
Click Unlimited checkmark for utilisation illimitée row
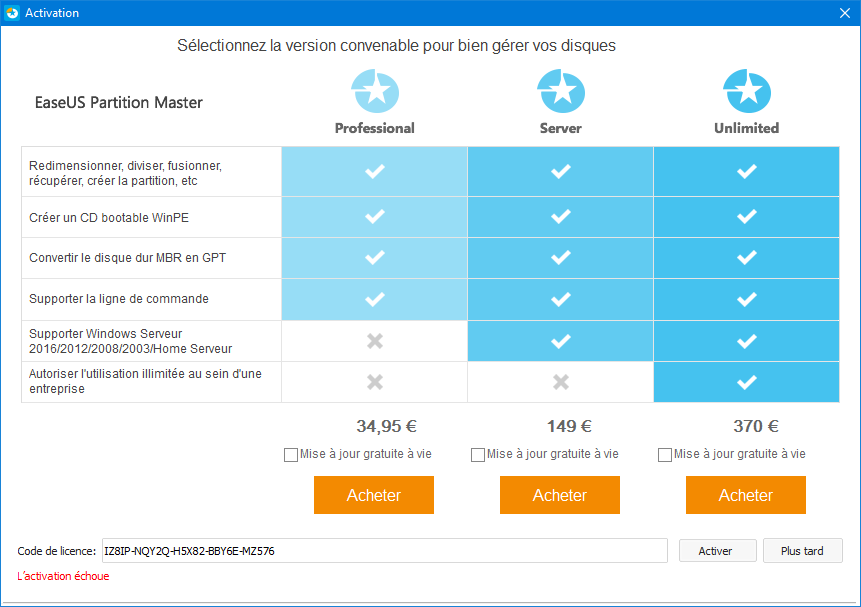pyautogui.click(x=747, y=382)
